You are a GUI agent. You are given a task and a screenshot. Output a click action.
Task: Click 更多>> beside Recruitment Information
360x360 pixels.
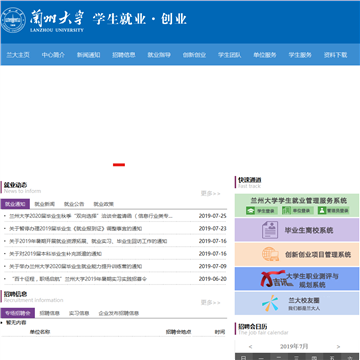[x=210, y=302]
